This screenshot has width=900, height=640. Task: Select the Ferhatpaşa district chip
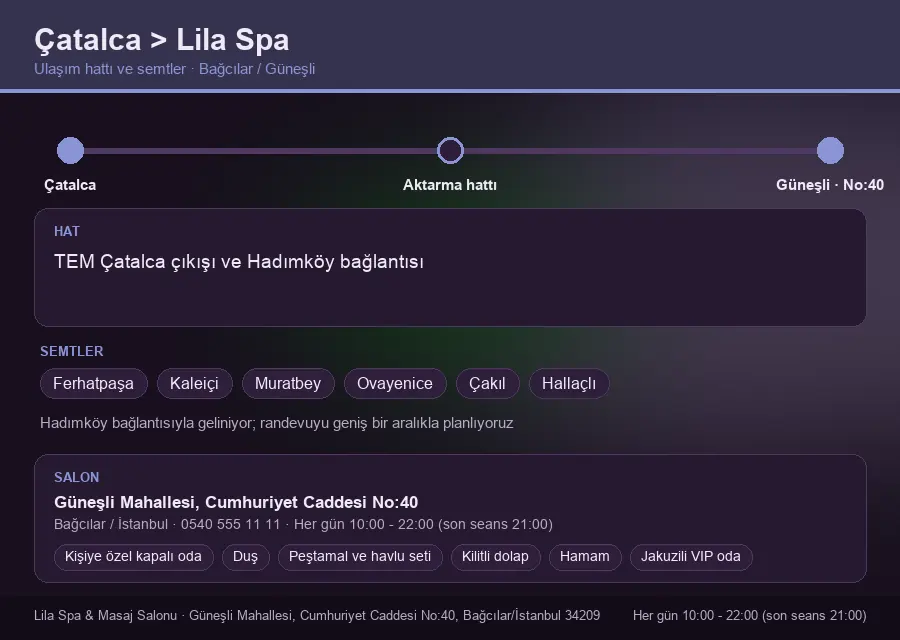click(94, 383)
